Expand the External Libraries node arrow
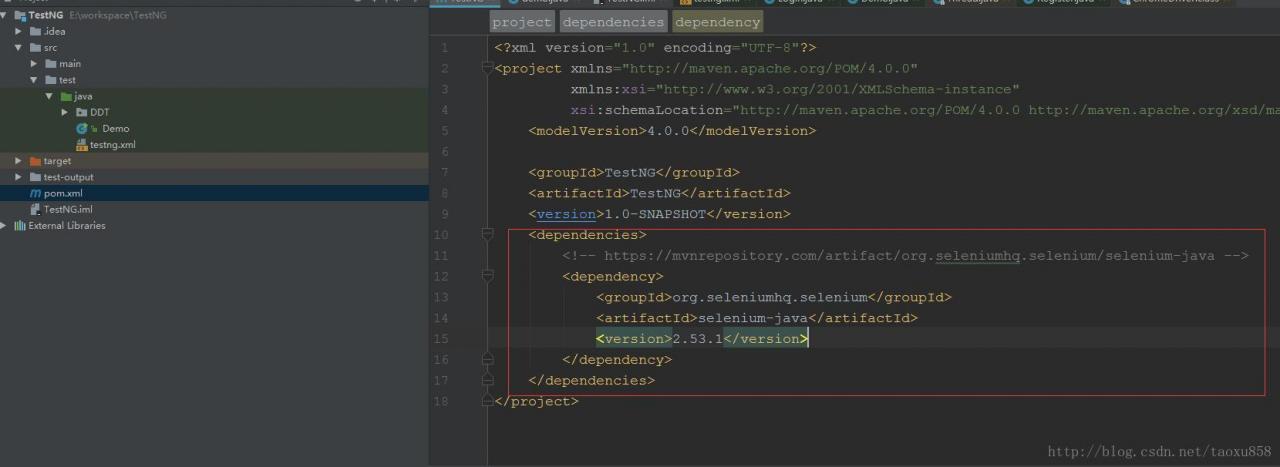Image resolution: width=1280 pixels, height=467 pixels. click(x=4, y=225)
